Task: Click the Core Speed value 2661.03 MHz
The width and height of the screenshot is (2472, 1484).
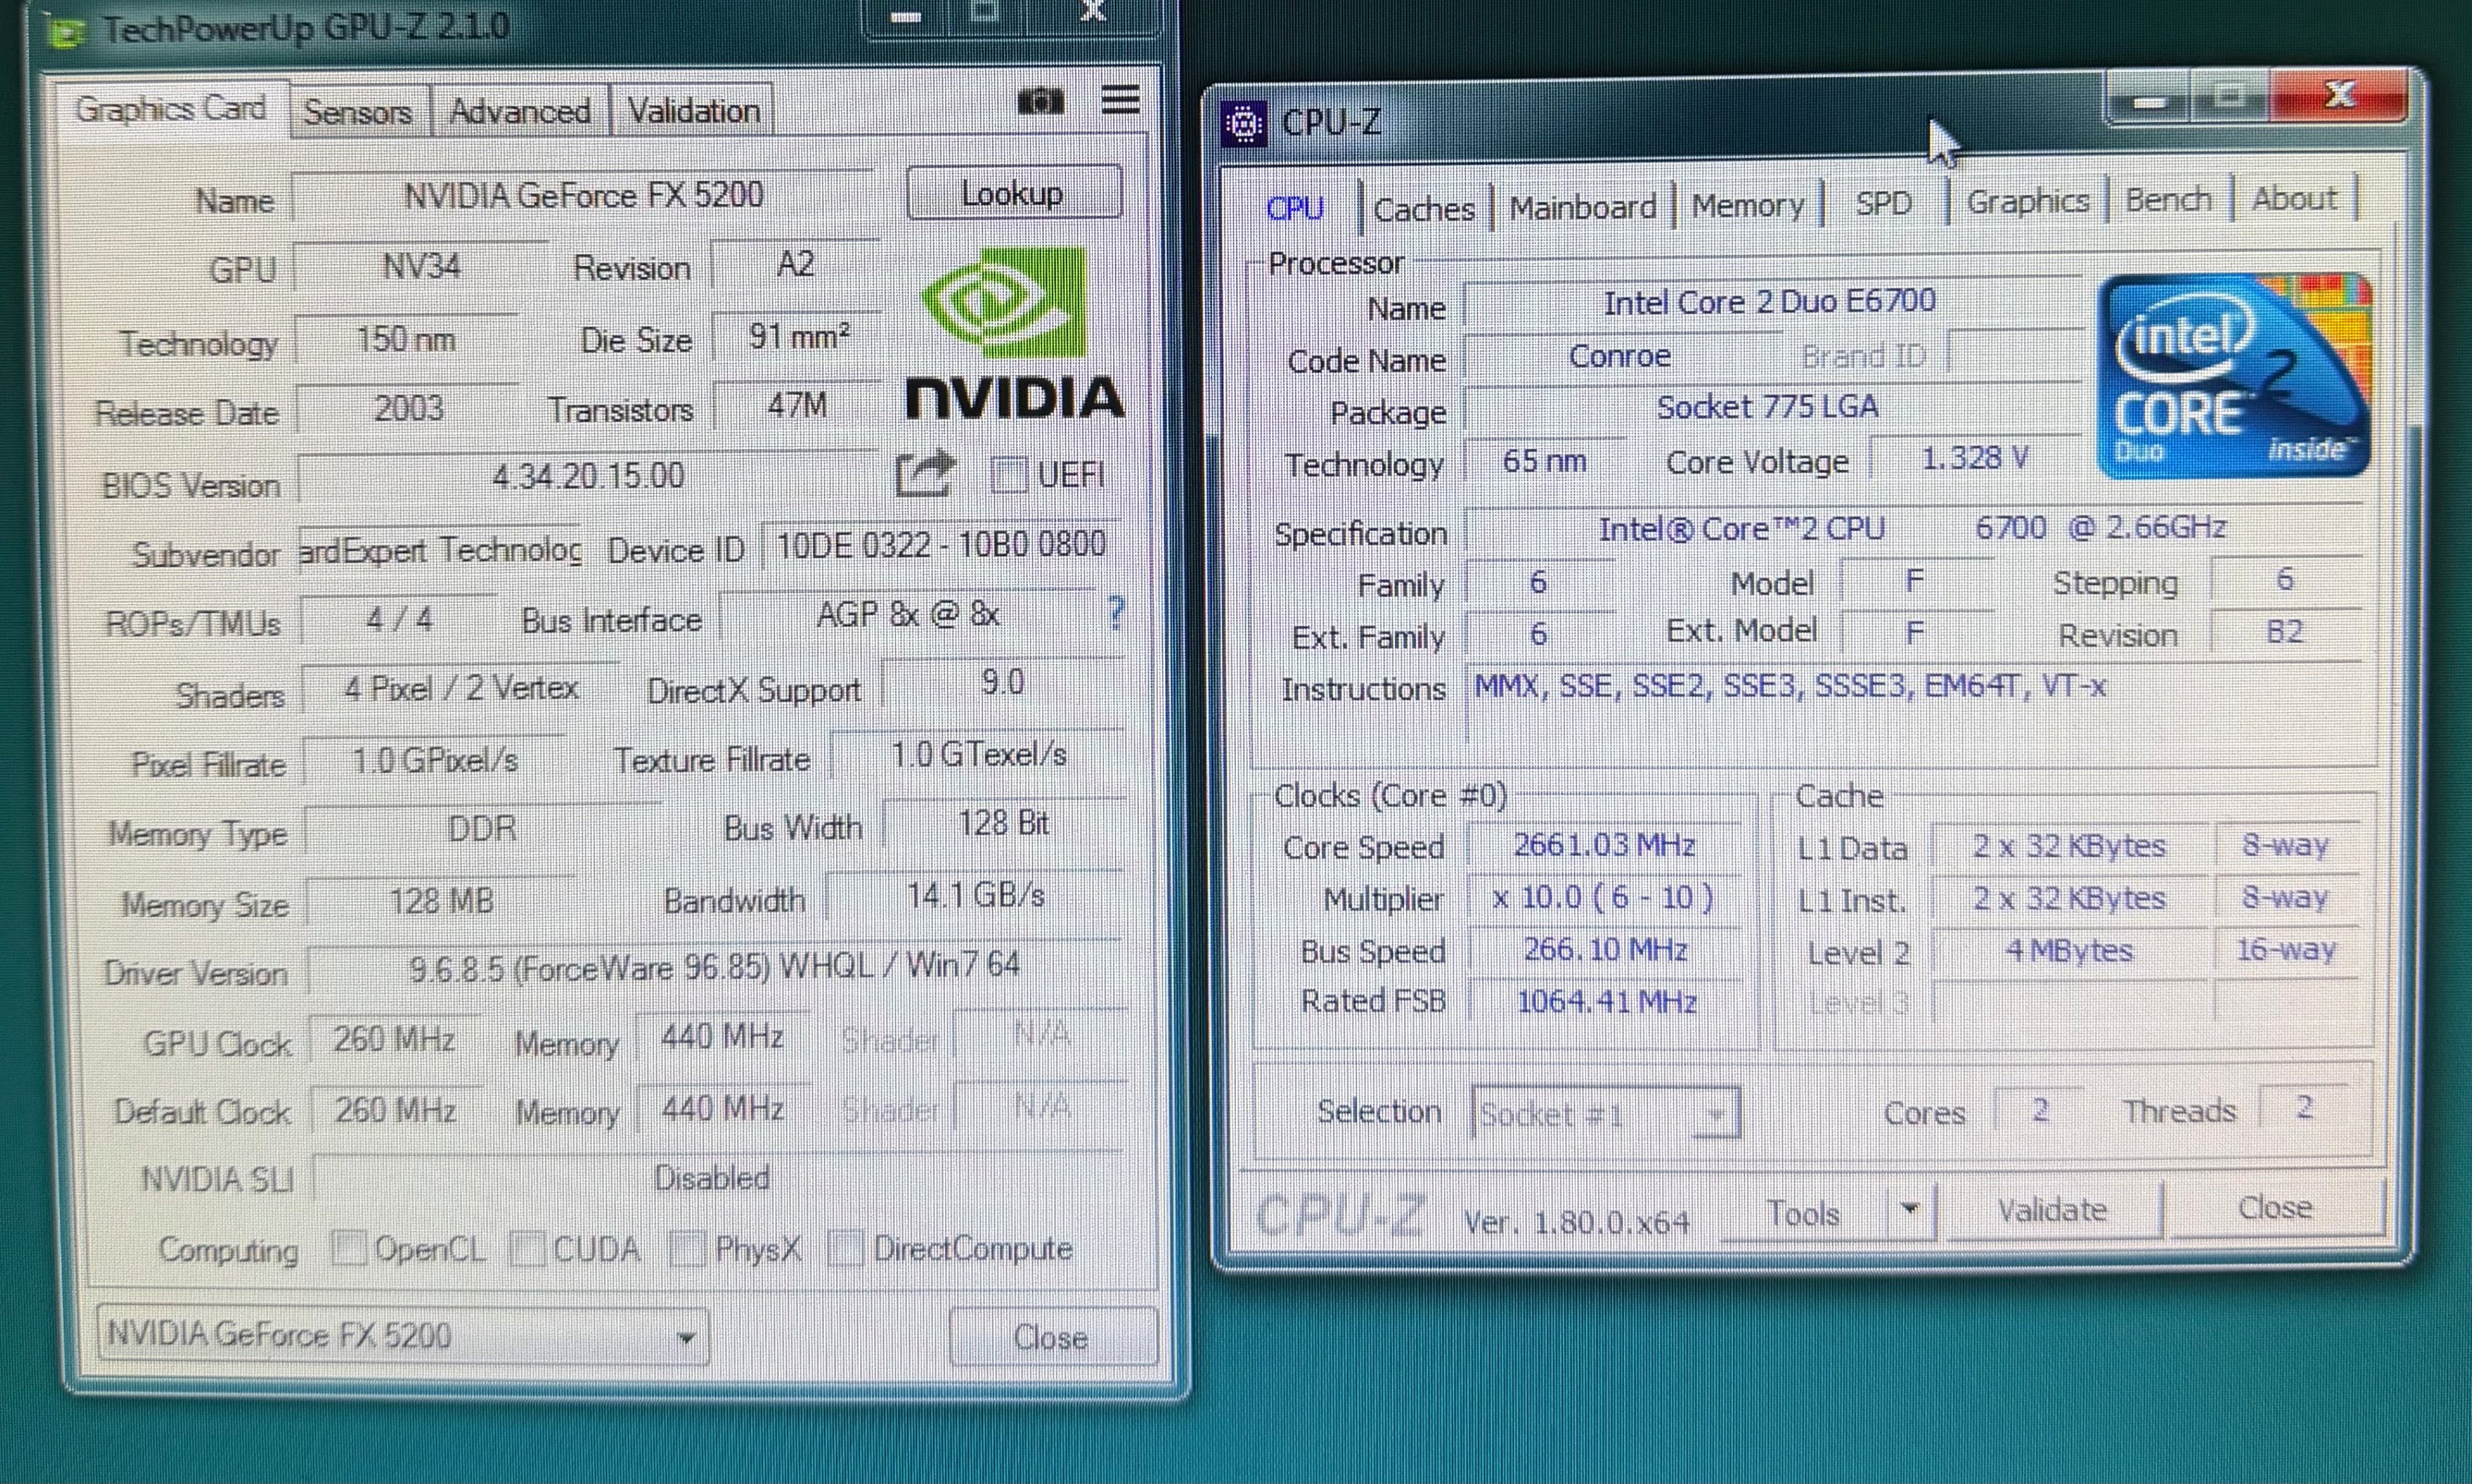Action: pyautogui.click(x=1604, y=845)
